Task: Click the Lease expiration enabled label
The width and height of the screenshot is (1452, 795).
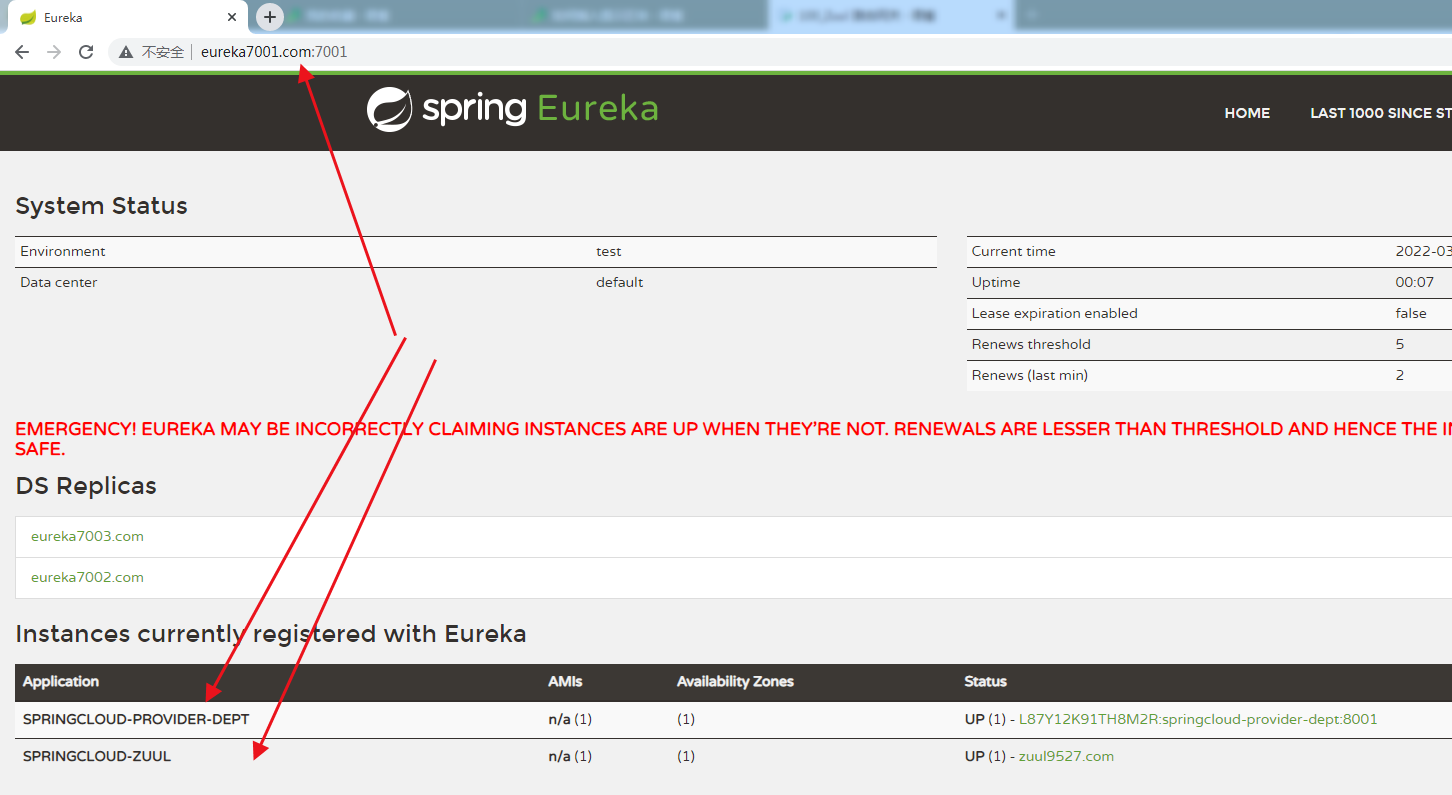Action: pos(1055,313)
